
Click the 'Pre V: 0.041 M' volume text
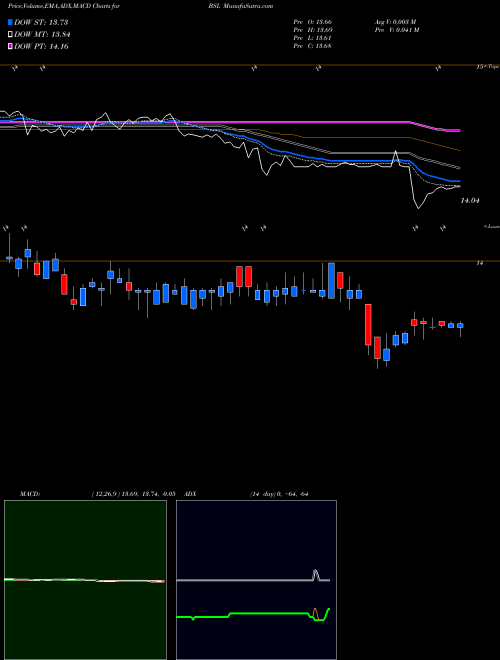[x=396, y=30]
